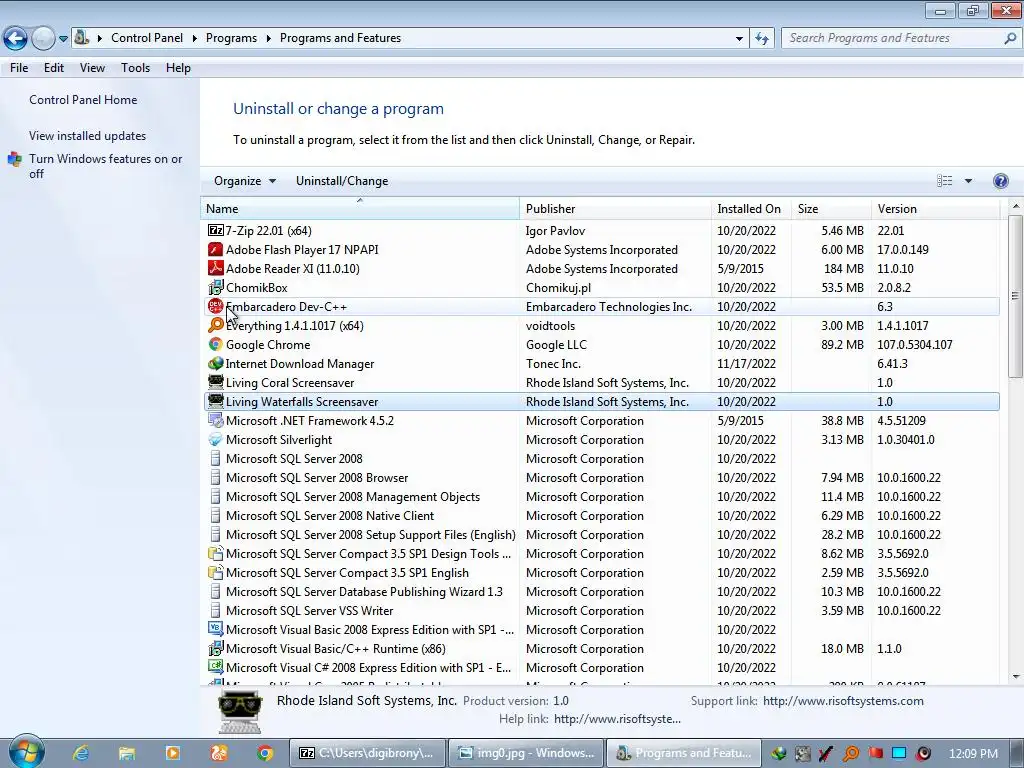
Task: Click the 12:09 PM taskbar clock
Action: [973, 754]
